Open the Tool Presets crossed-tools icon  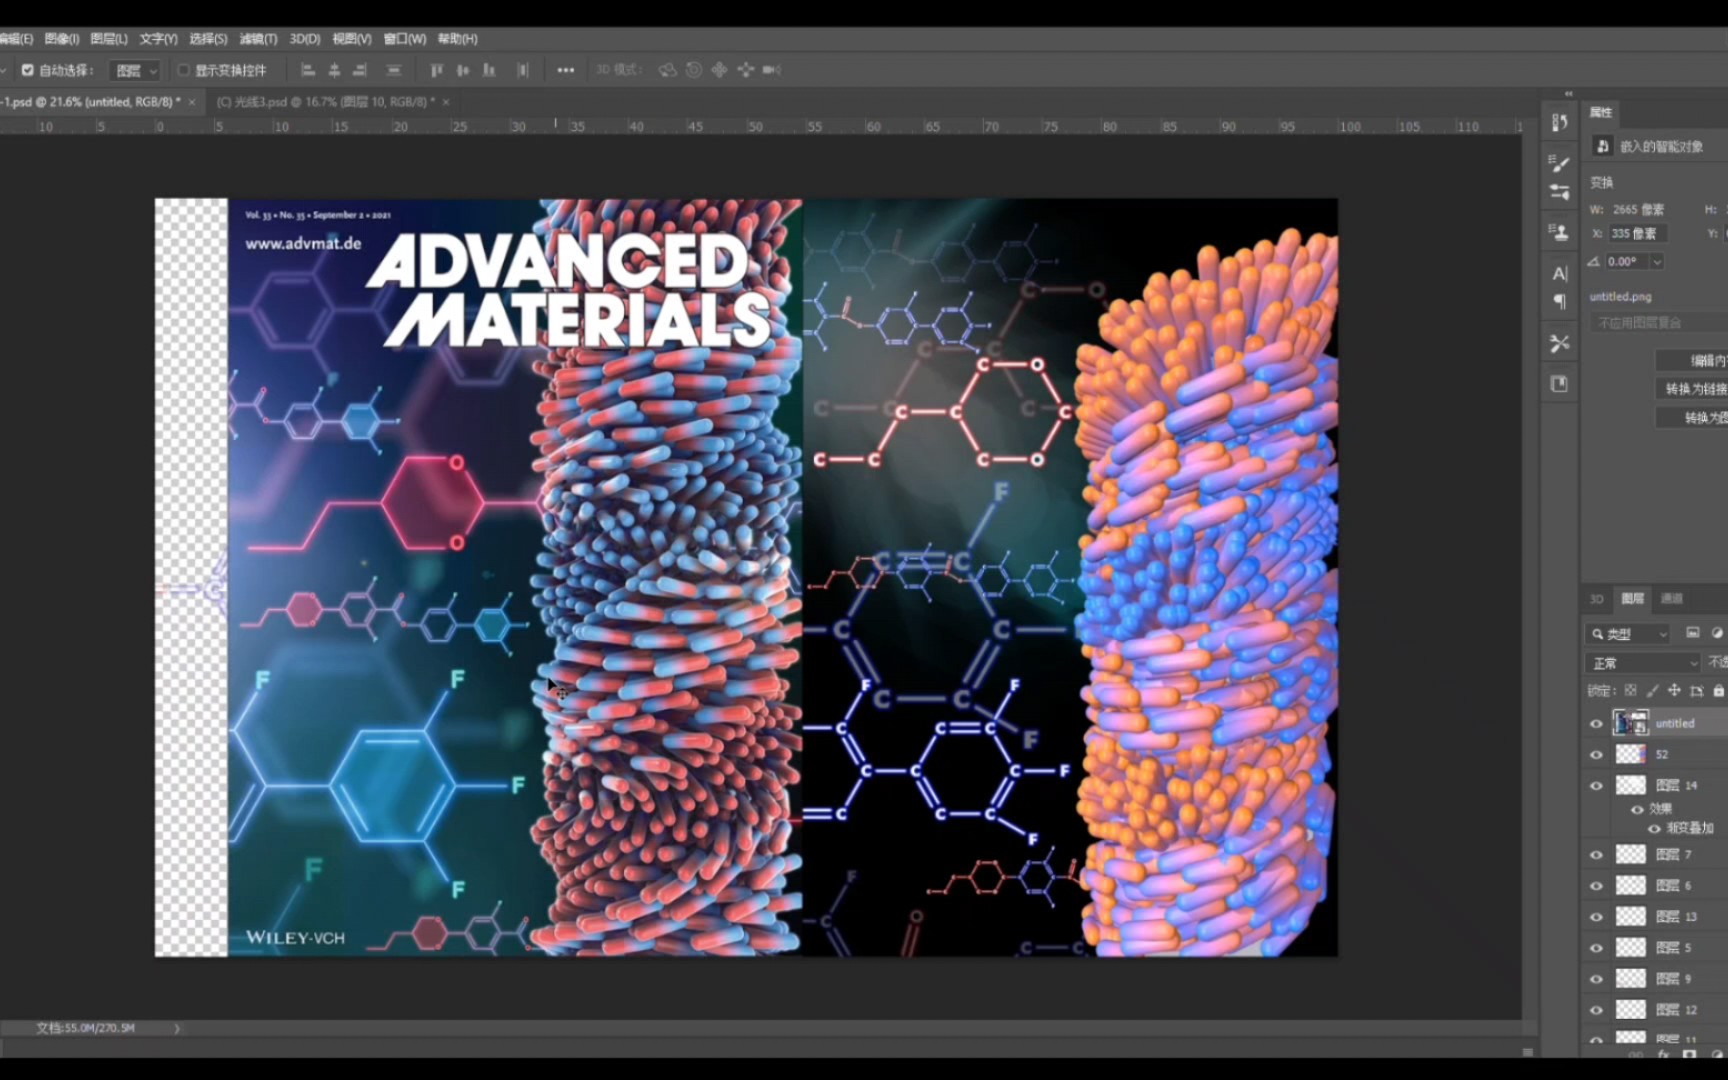(x=1559, y=344)
